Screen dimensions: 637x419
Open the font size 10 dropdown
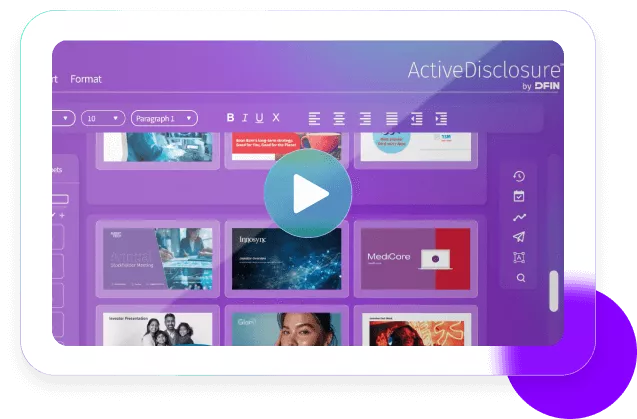103,118
